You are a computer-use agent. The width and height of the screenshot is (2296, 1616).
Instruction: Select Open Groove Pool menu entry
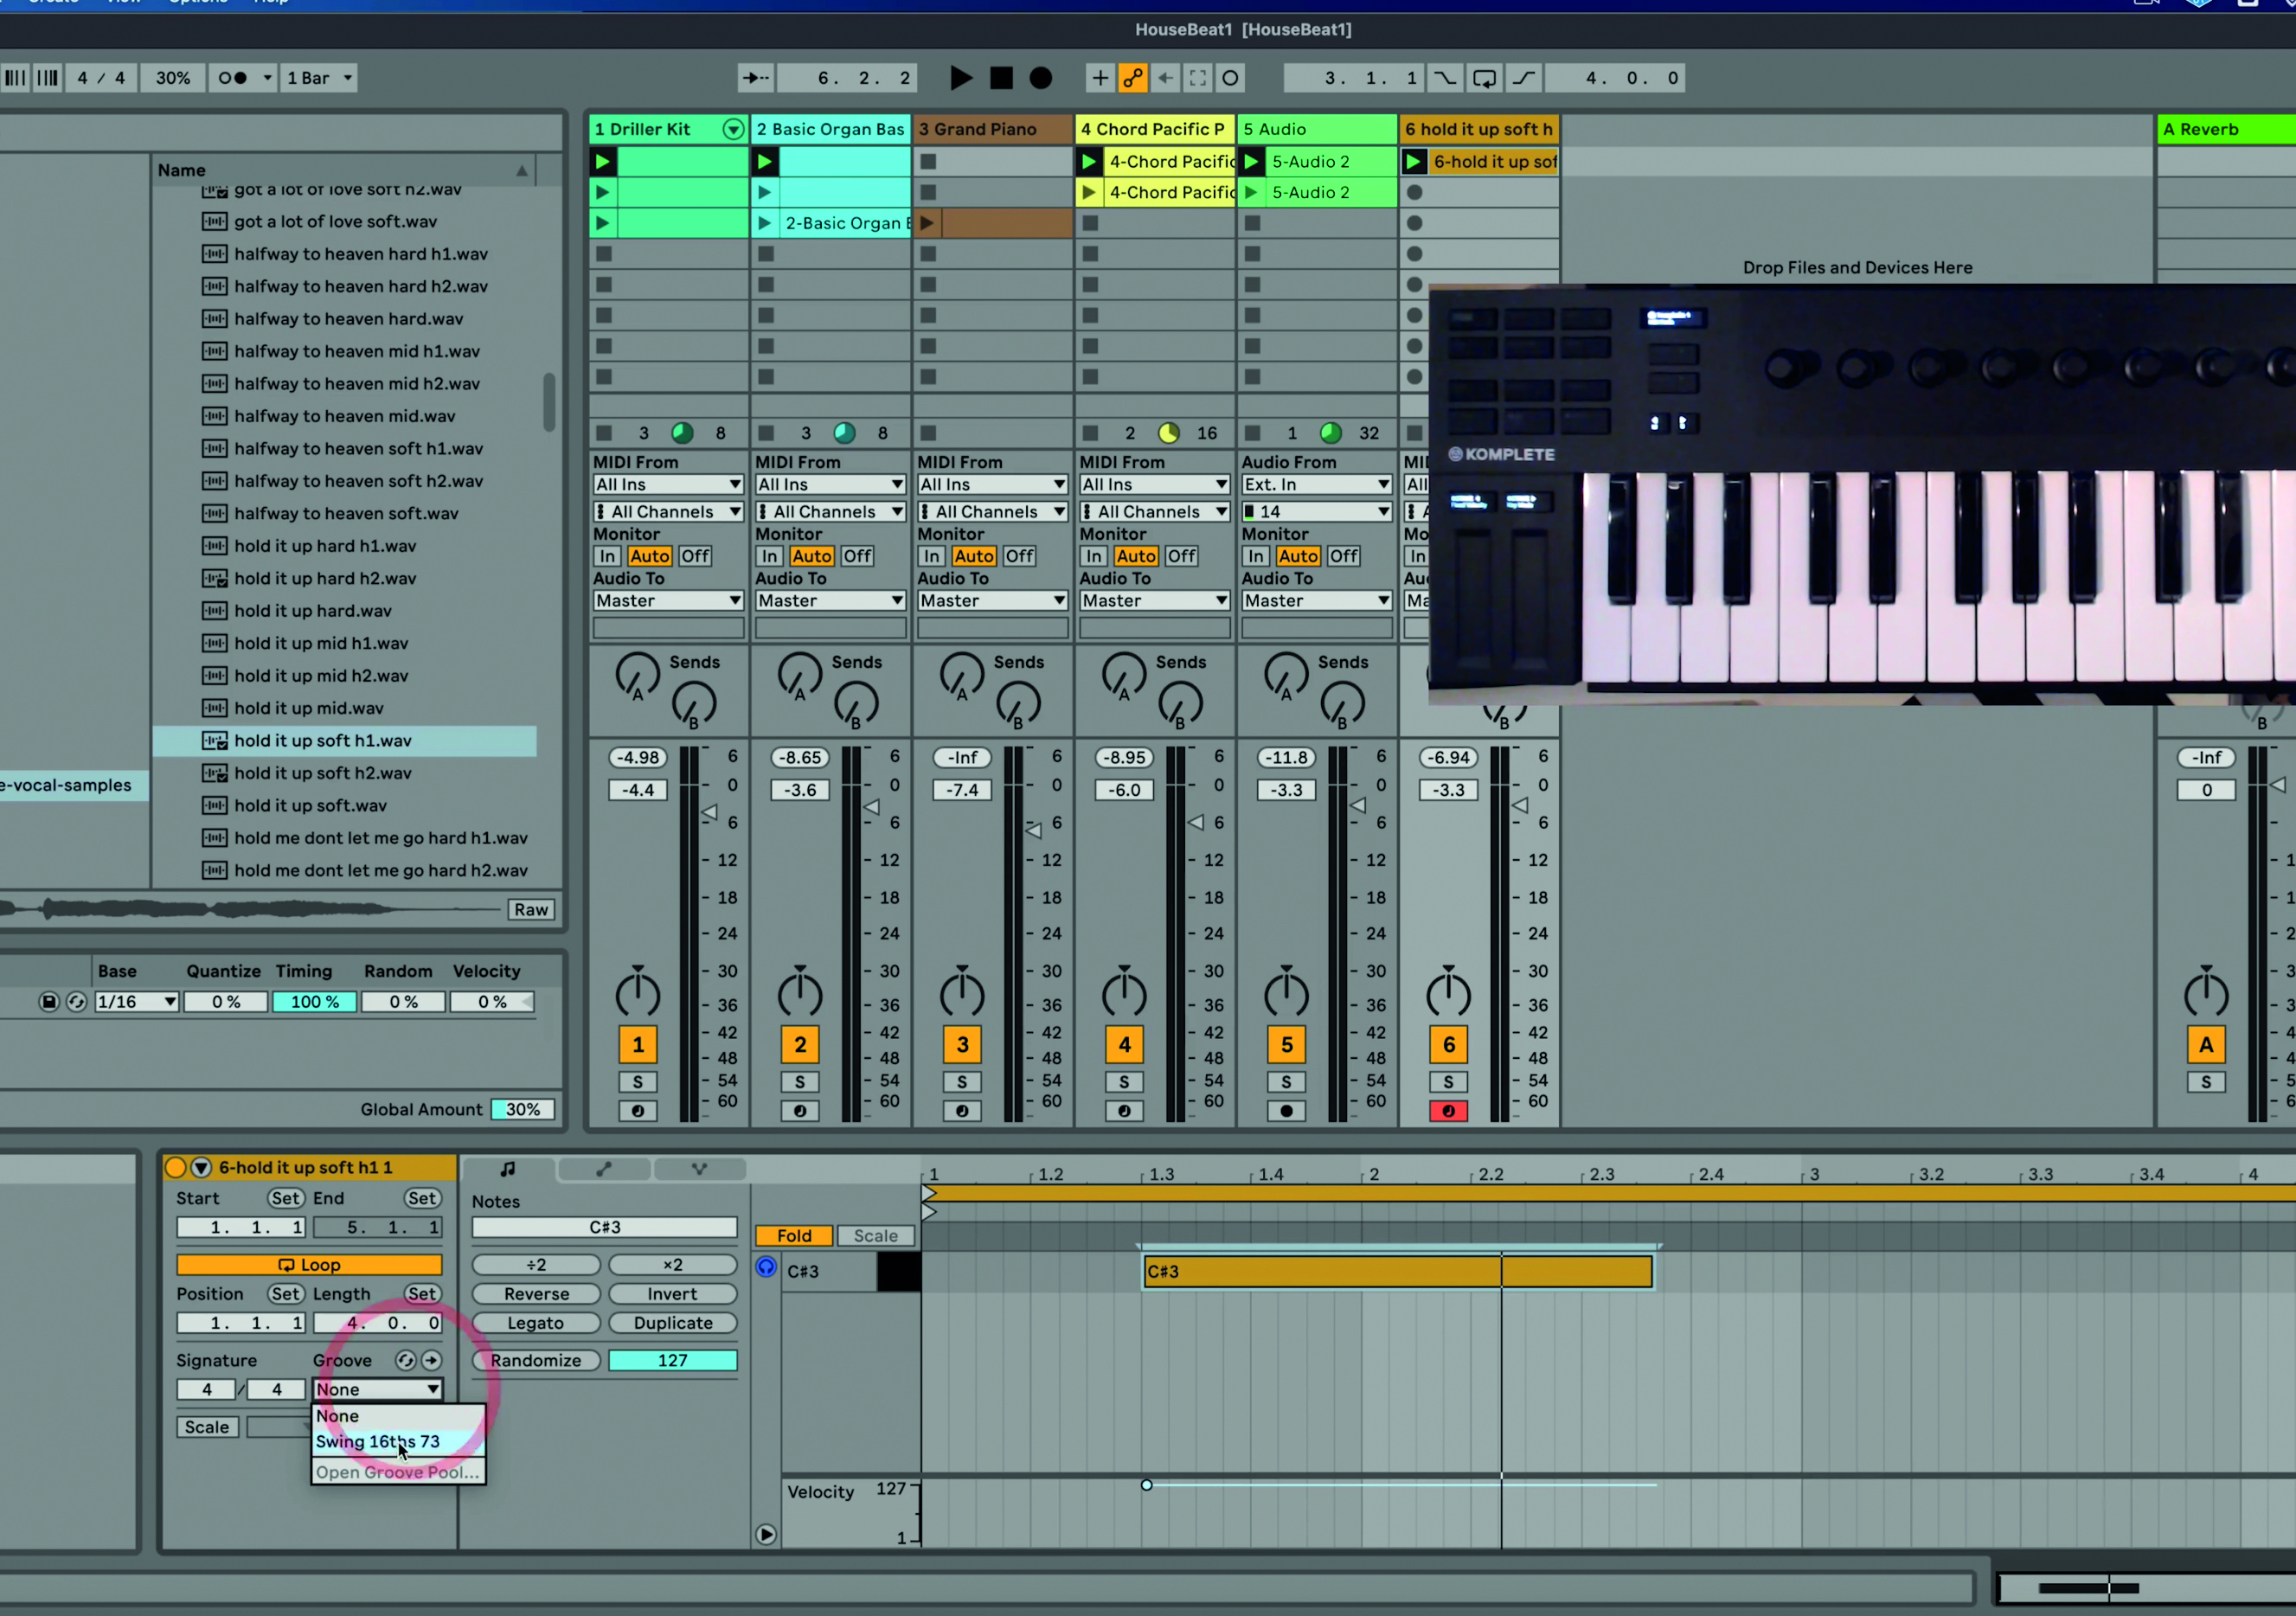[x=398, y=1472]
